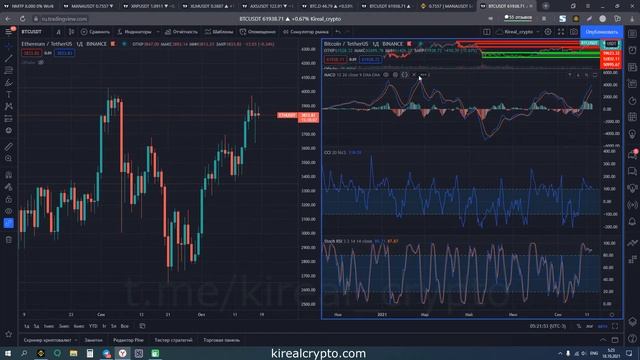Screen dimensions: 640x360
Task: Open favorites star at toolbar bottom
Action: point(9,334)
